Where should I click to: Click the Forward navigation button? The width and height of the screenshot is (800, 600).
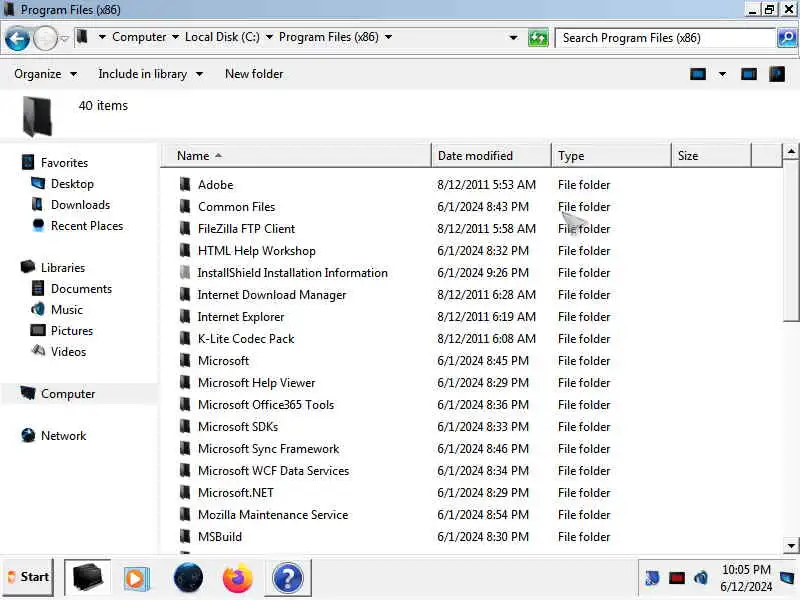(45, 38)
